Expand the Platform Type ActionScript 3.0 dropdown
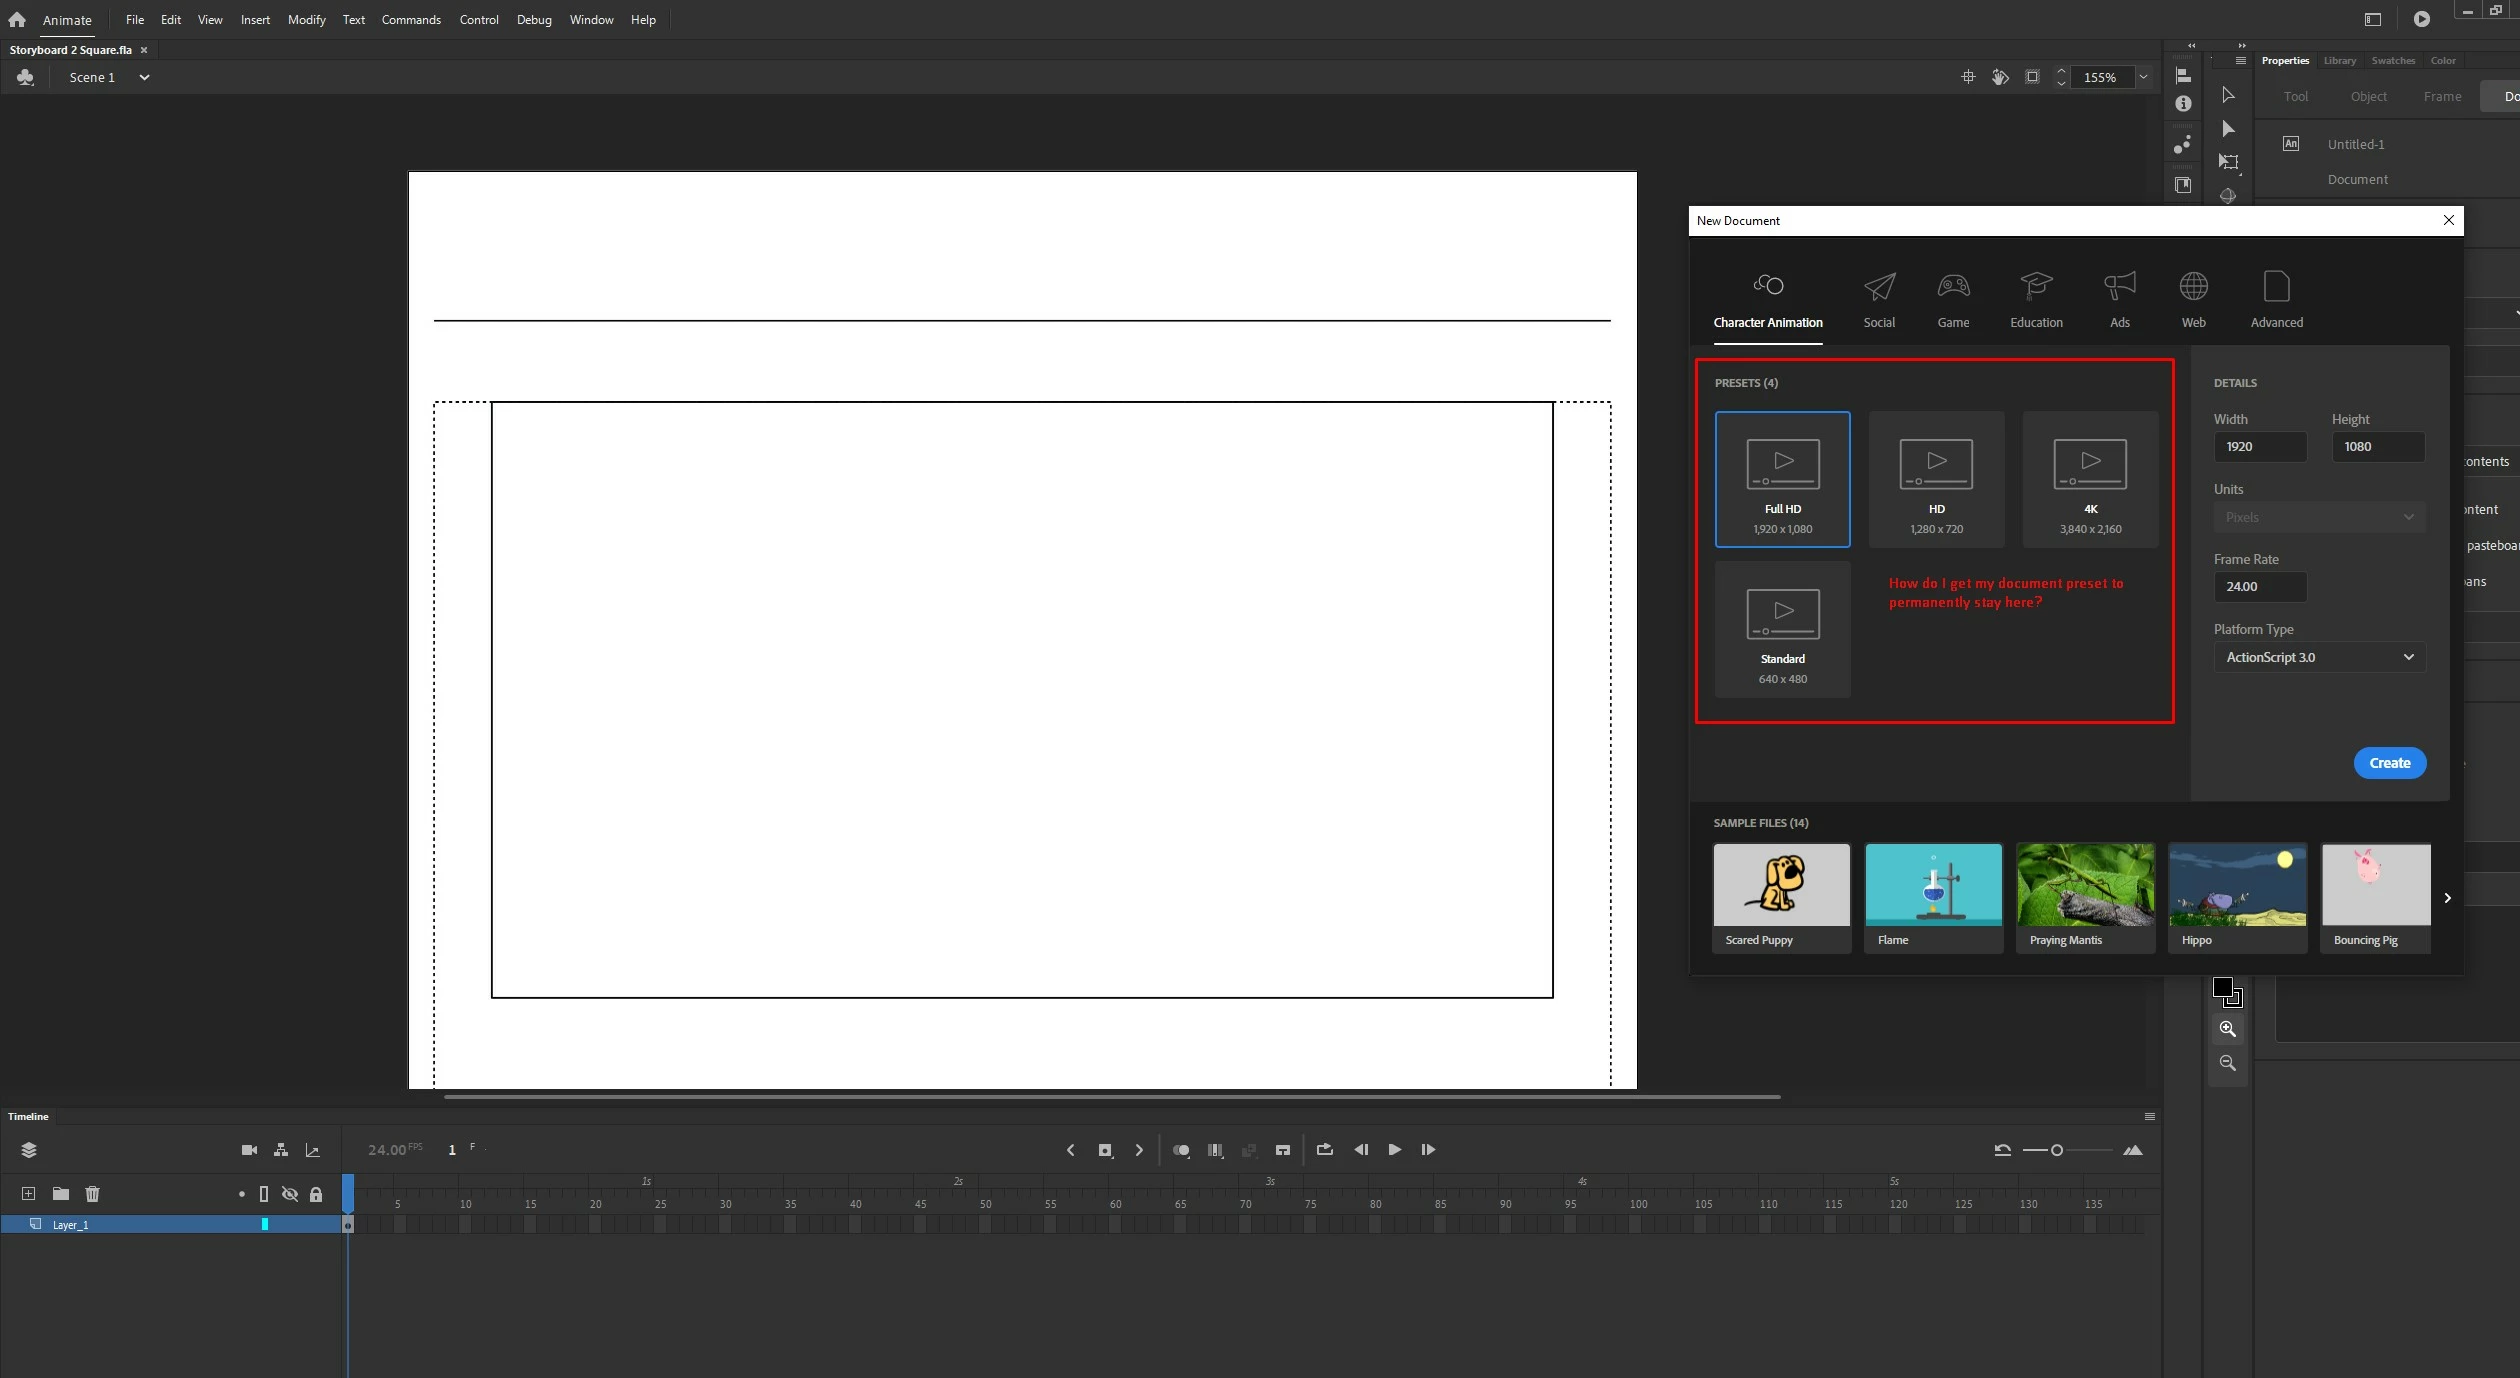The image size is (2520, 1378). (2319, 657)
